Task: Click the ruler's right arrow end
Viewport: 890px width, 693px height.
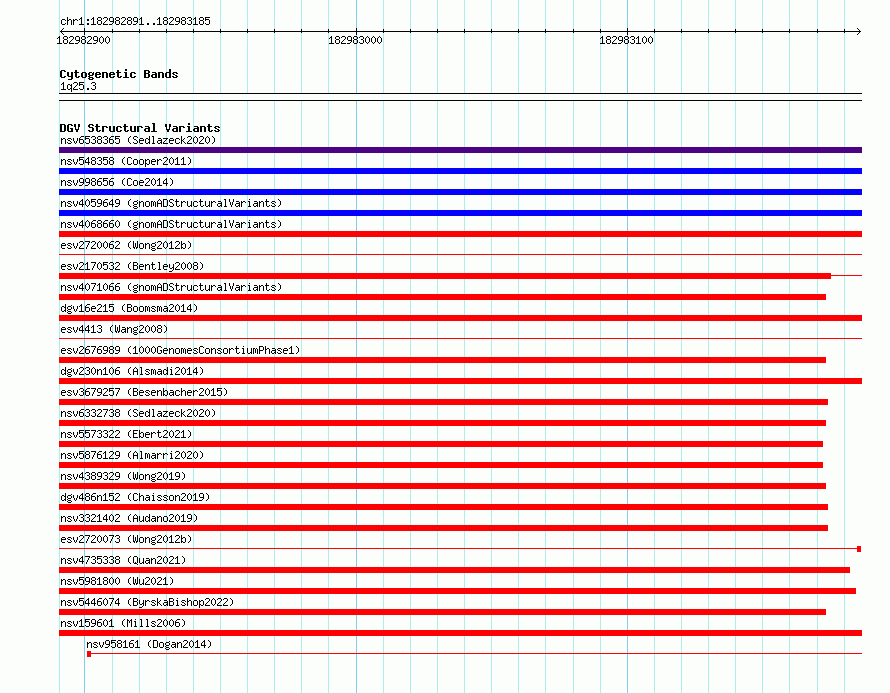Action: click(859, 31)
